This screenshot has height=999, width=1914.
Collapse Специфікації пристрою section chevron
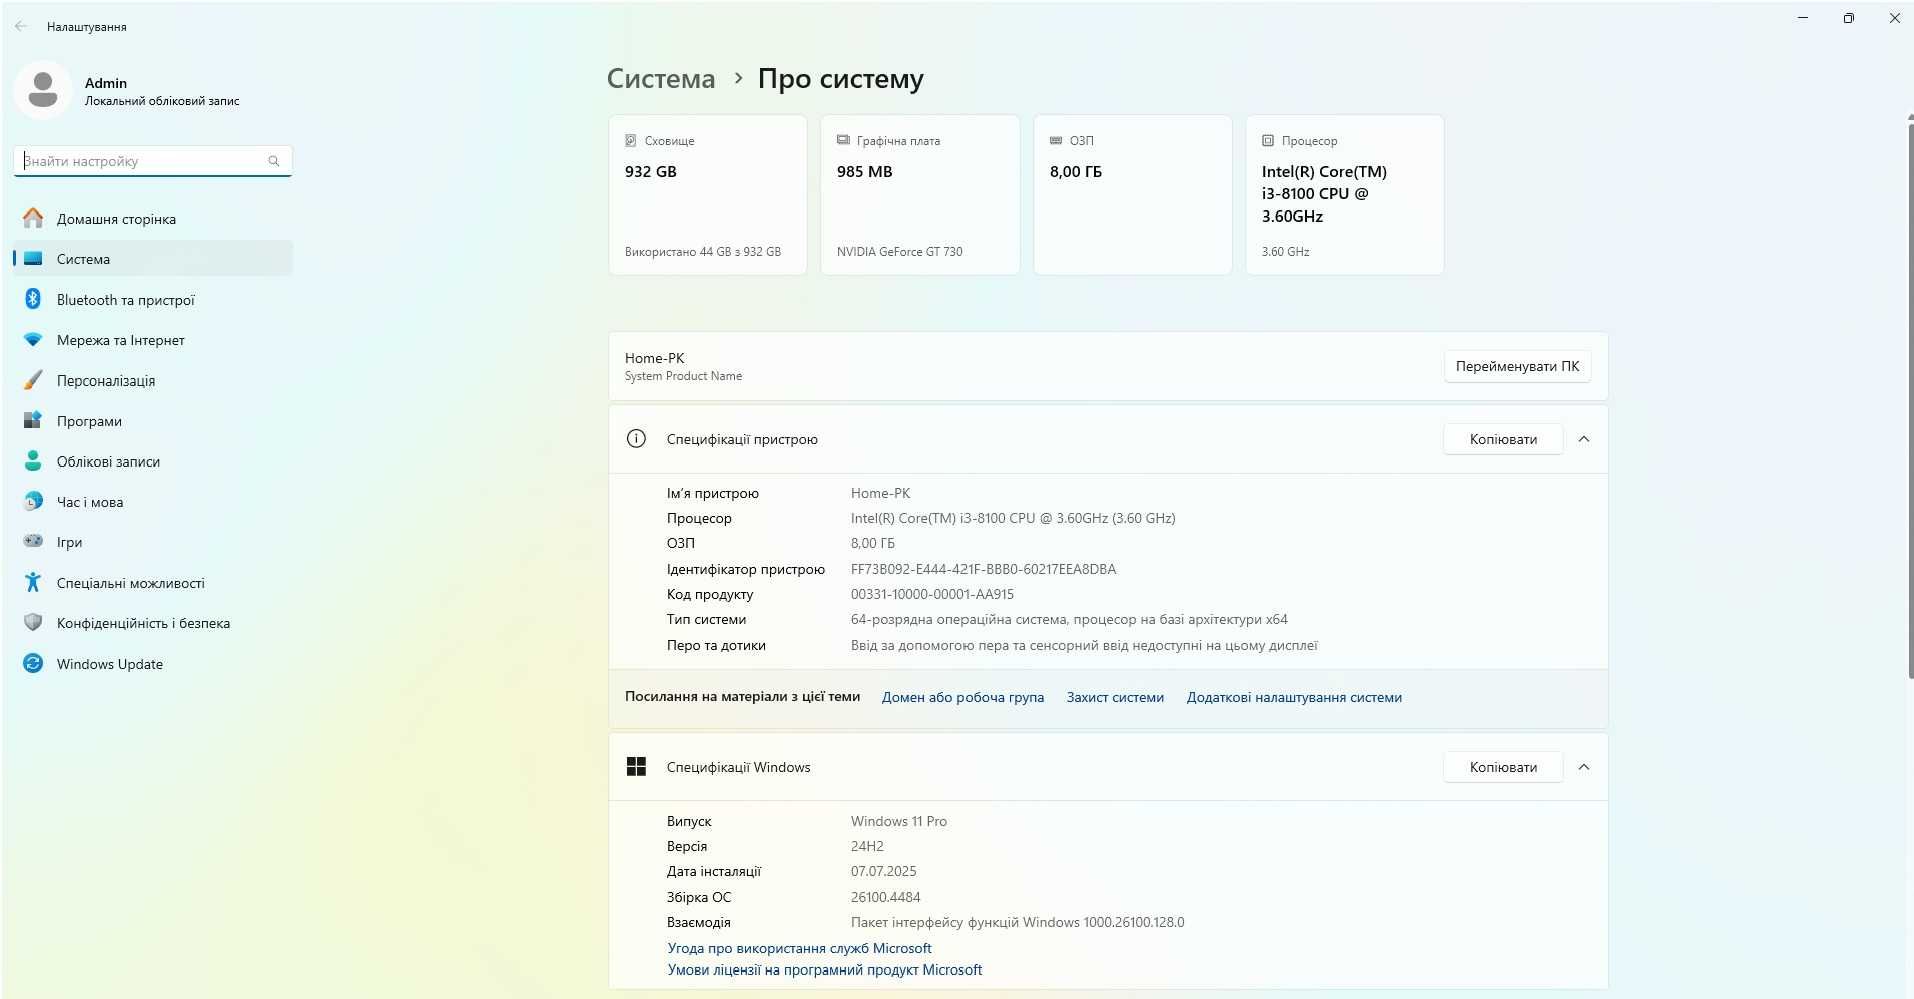coord(1583,439)
